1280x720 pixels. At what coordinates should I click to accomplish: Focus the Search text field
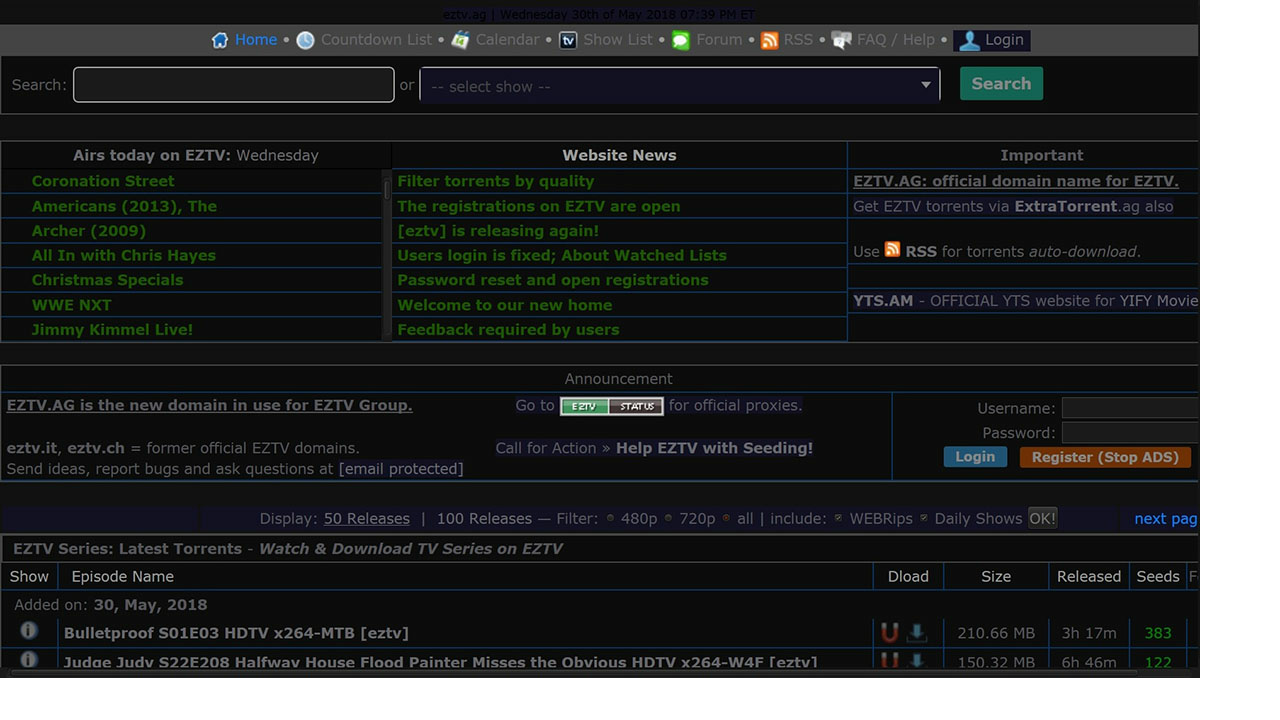234,84
